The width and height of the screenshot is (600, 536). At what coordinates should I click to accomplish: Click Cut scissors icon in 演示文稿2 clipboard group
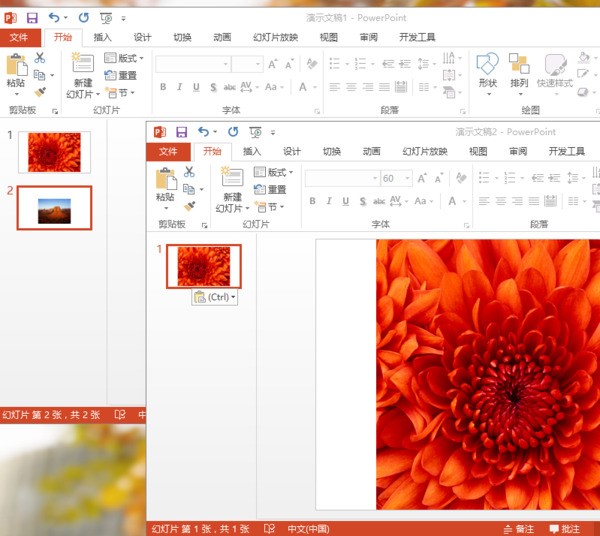pyautogui.click(x=188, y=172)
